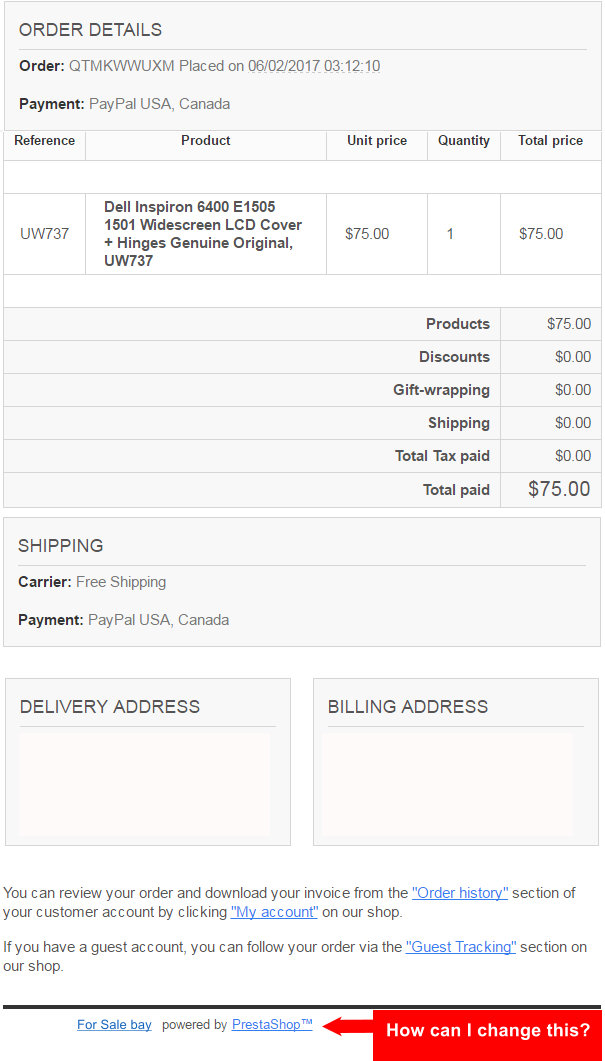This screenshot has height=1061, width=605.
Task: Click the "Quantity" column header
Action: [464, 141]
